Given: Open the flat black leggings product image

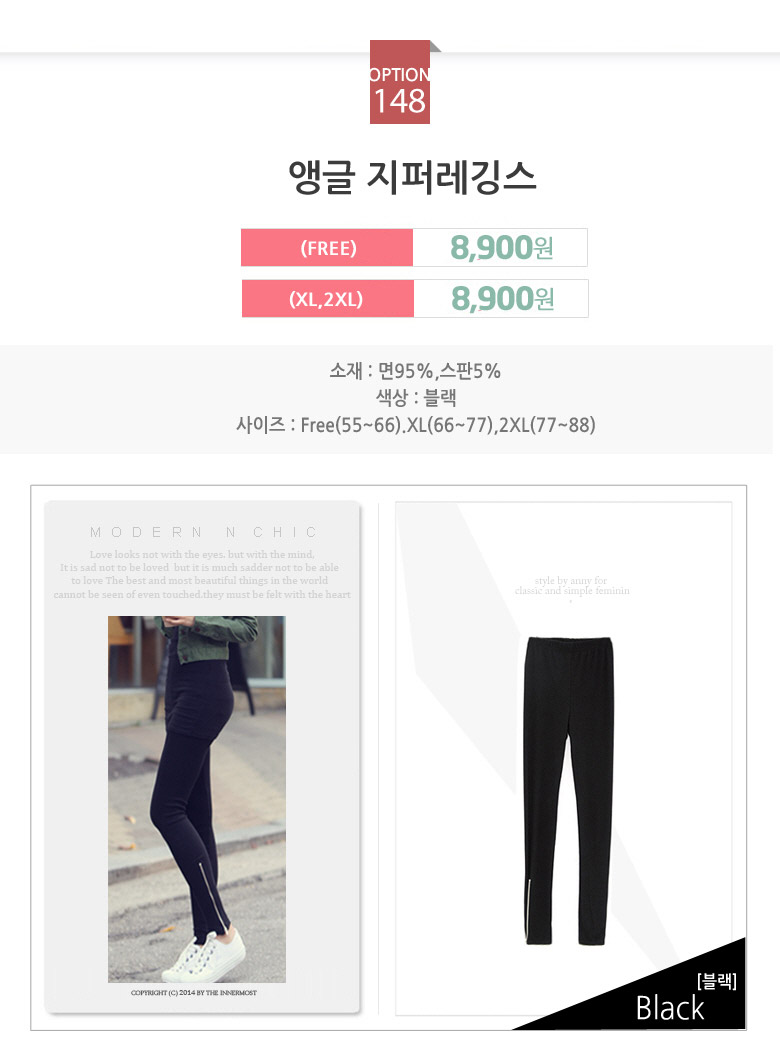Looking at the screenshot, I should [x=568, y=790].
